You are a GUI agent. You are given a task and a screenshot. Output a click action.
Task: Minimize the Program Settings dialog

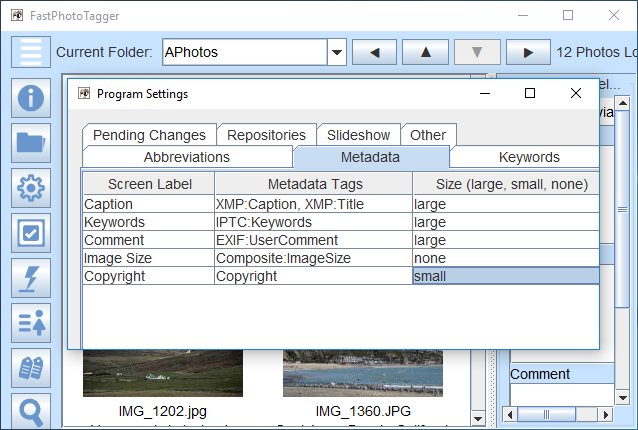485,93
